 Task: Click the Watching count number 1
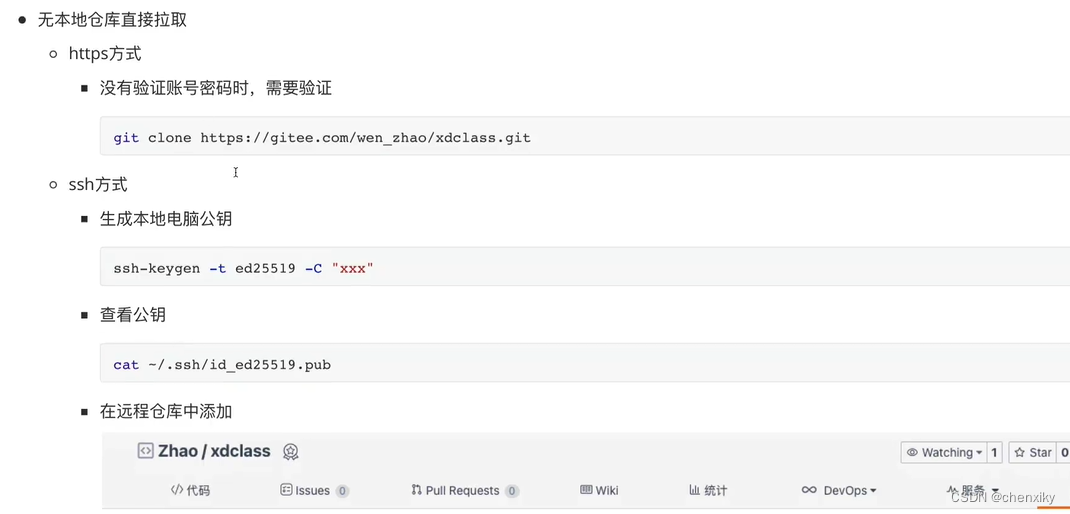(994, 453)
